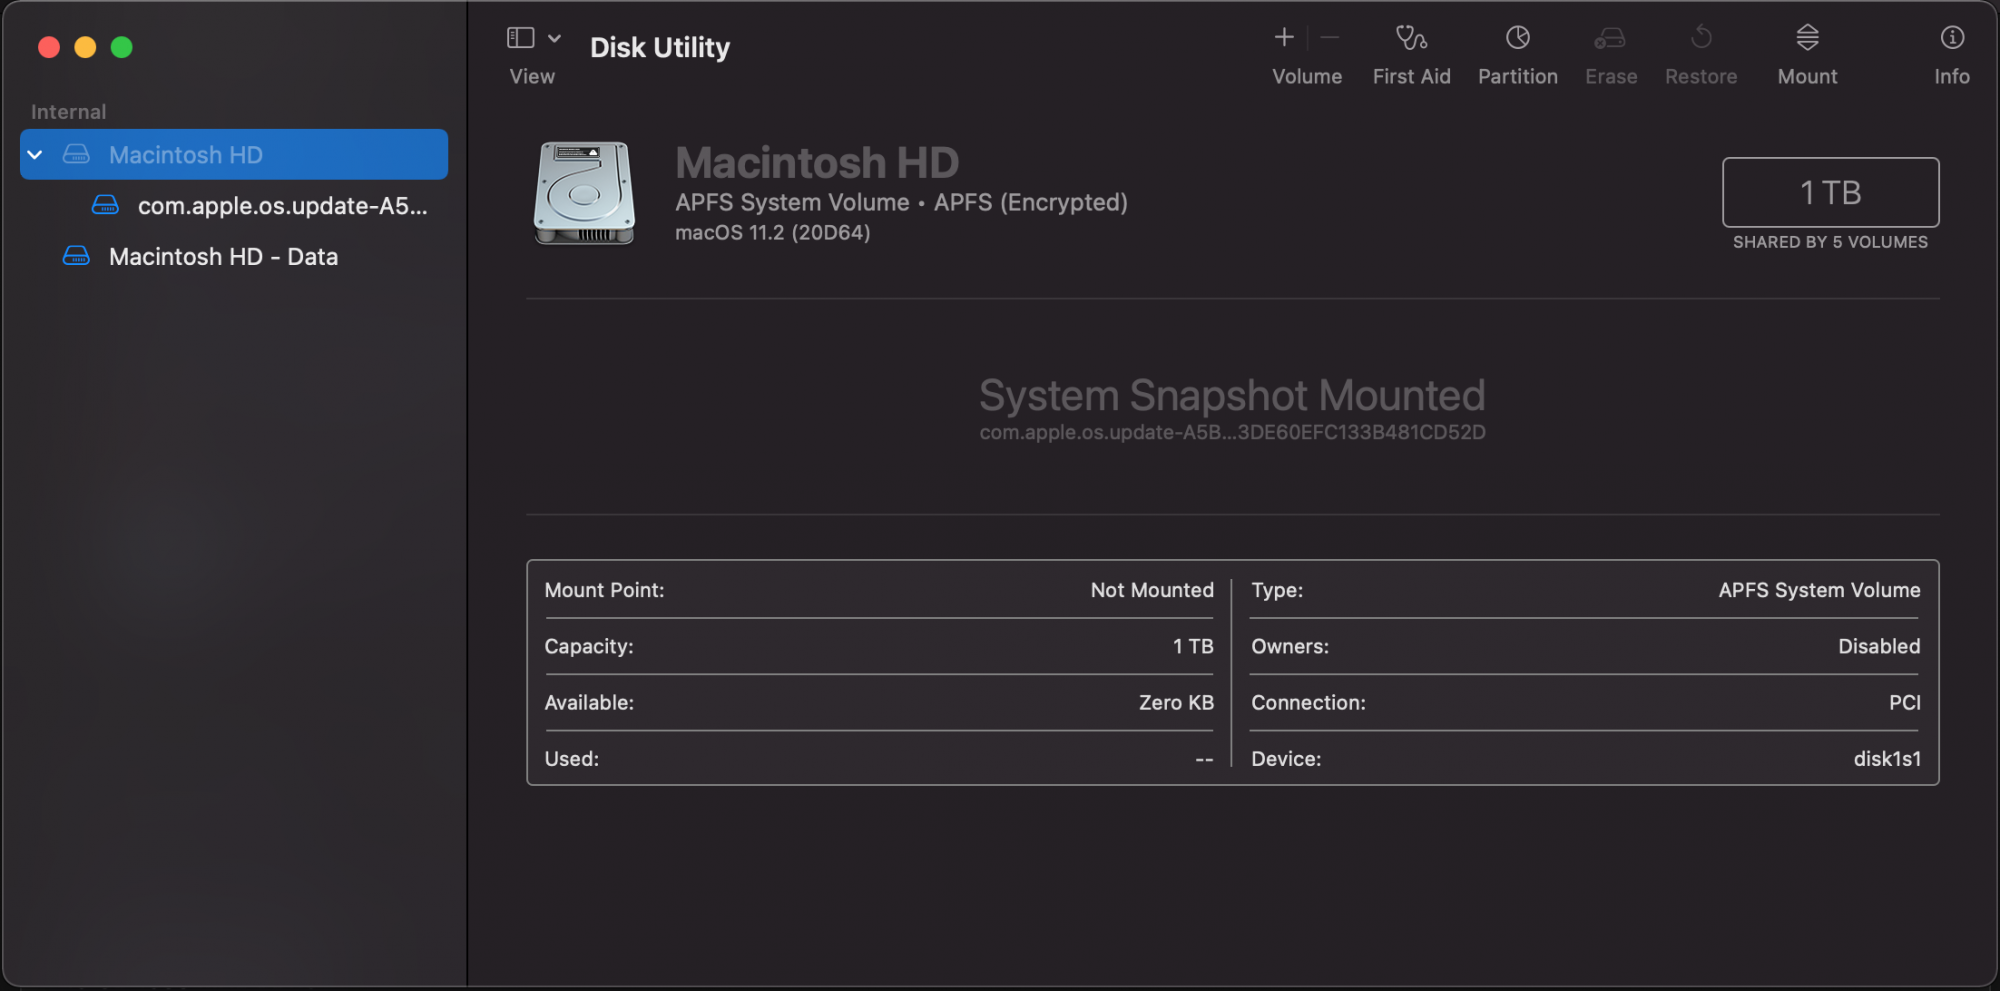Click the Device value 'disk1s1'
Viewport: 2000px width, 991px height.
(1887, 759)
